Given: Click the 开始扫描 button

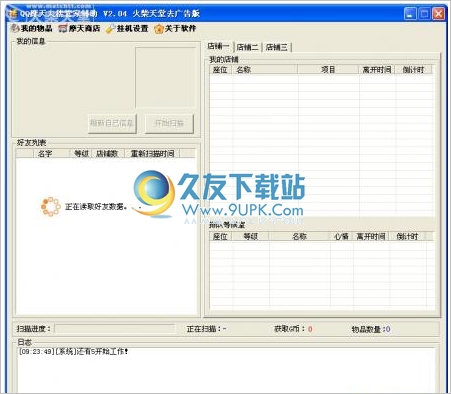Looking at the screenshot, I should (x=169, y=124).
